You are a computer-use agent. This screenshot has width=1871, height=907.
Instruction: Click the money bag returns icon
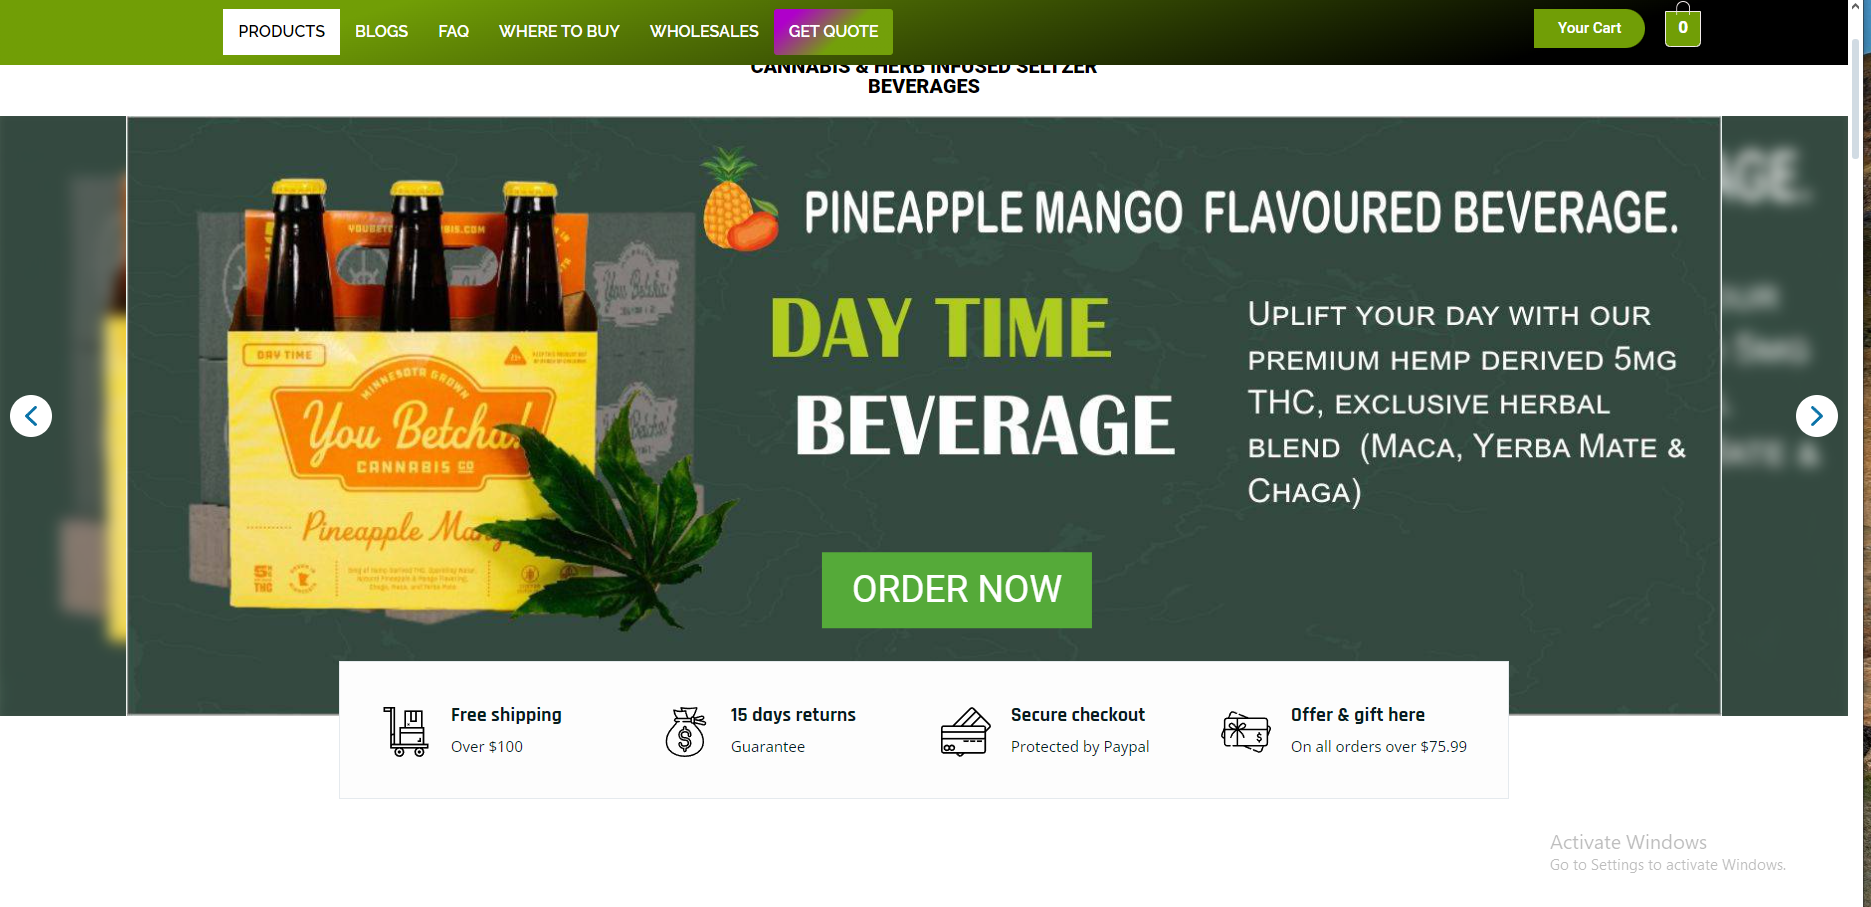[x=686, y=731]
